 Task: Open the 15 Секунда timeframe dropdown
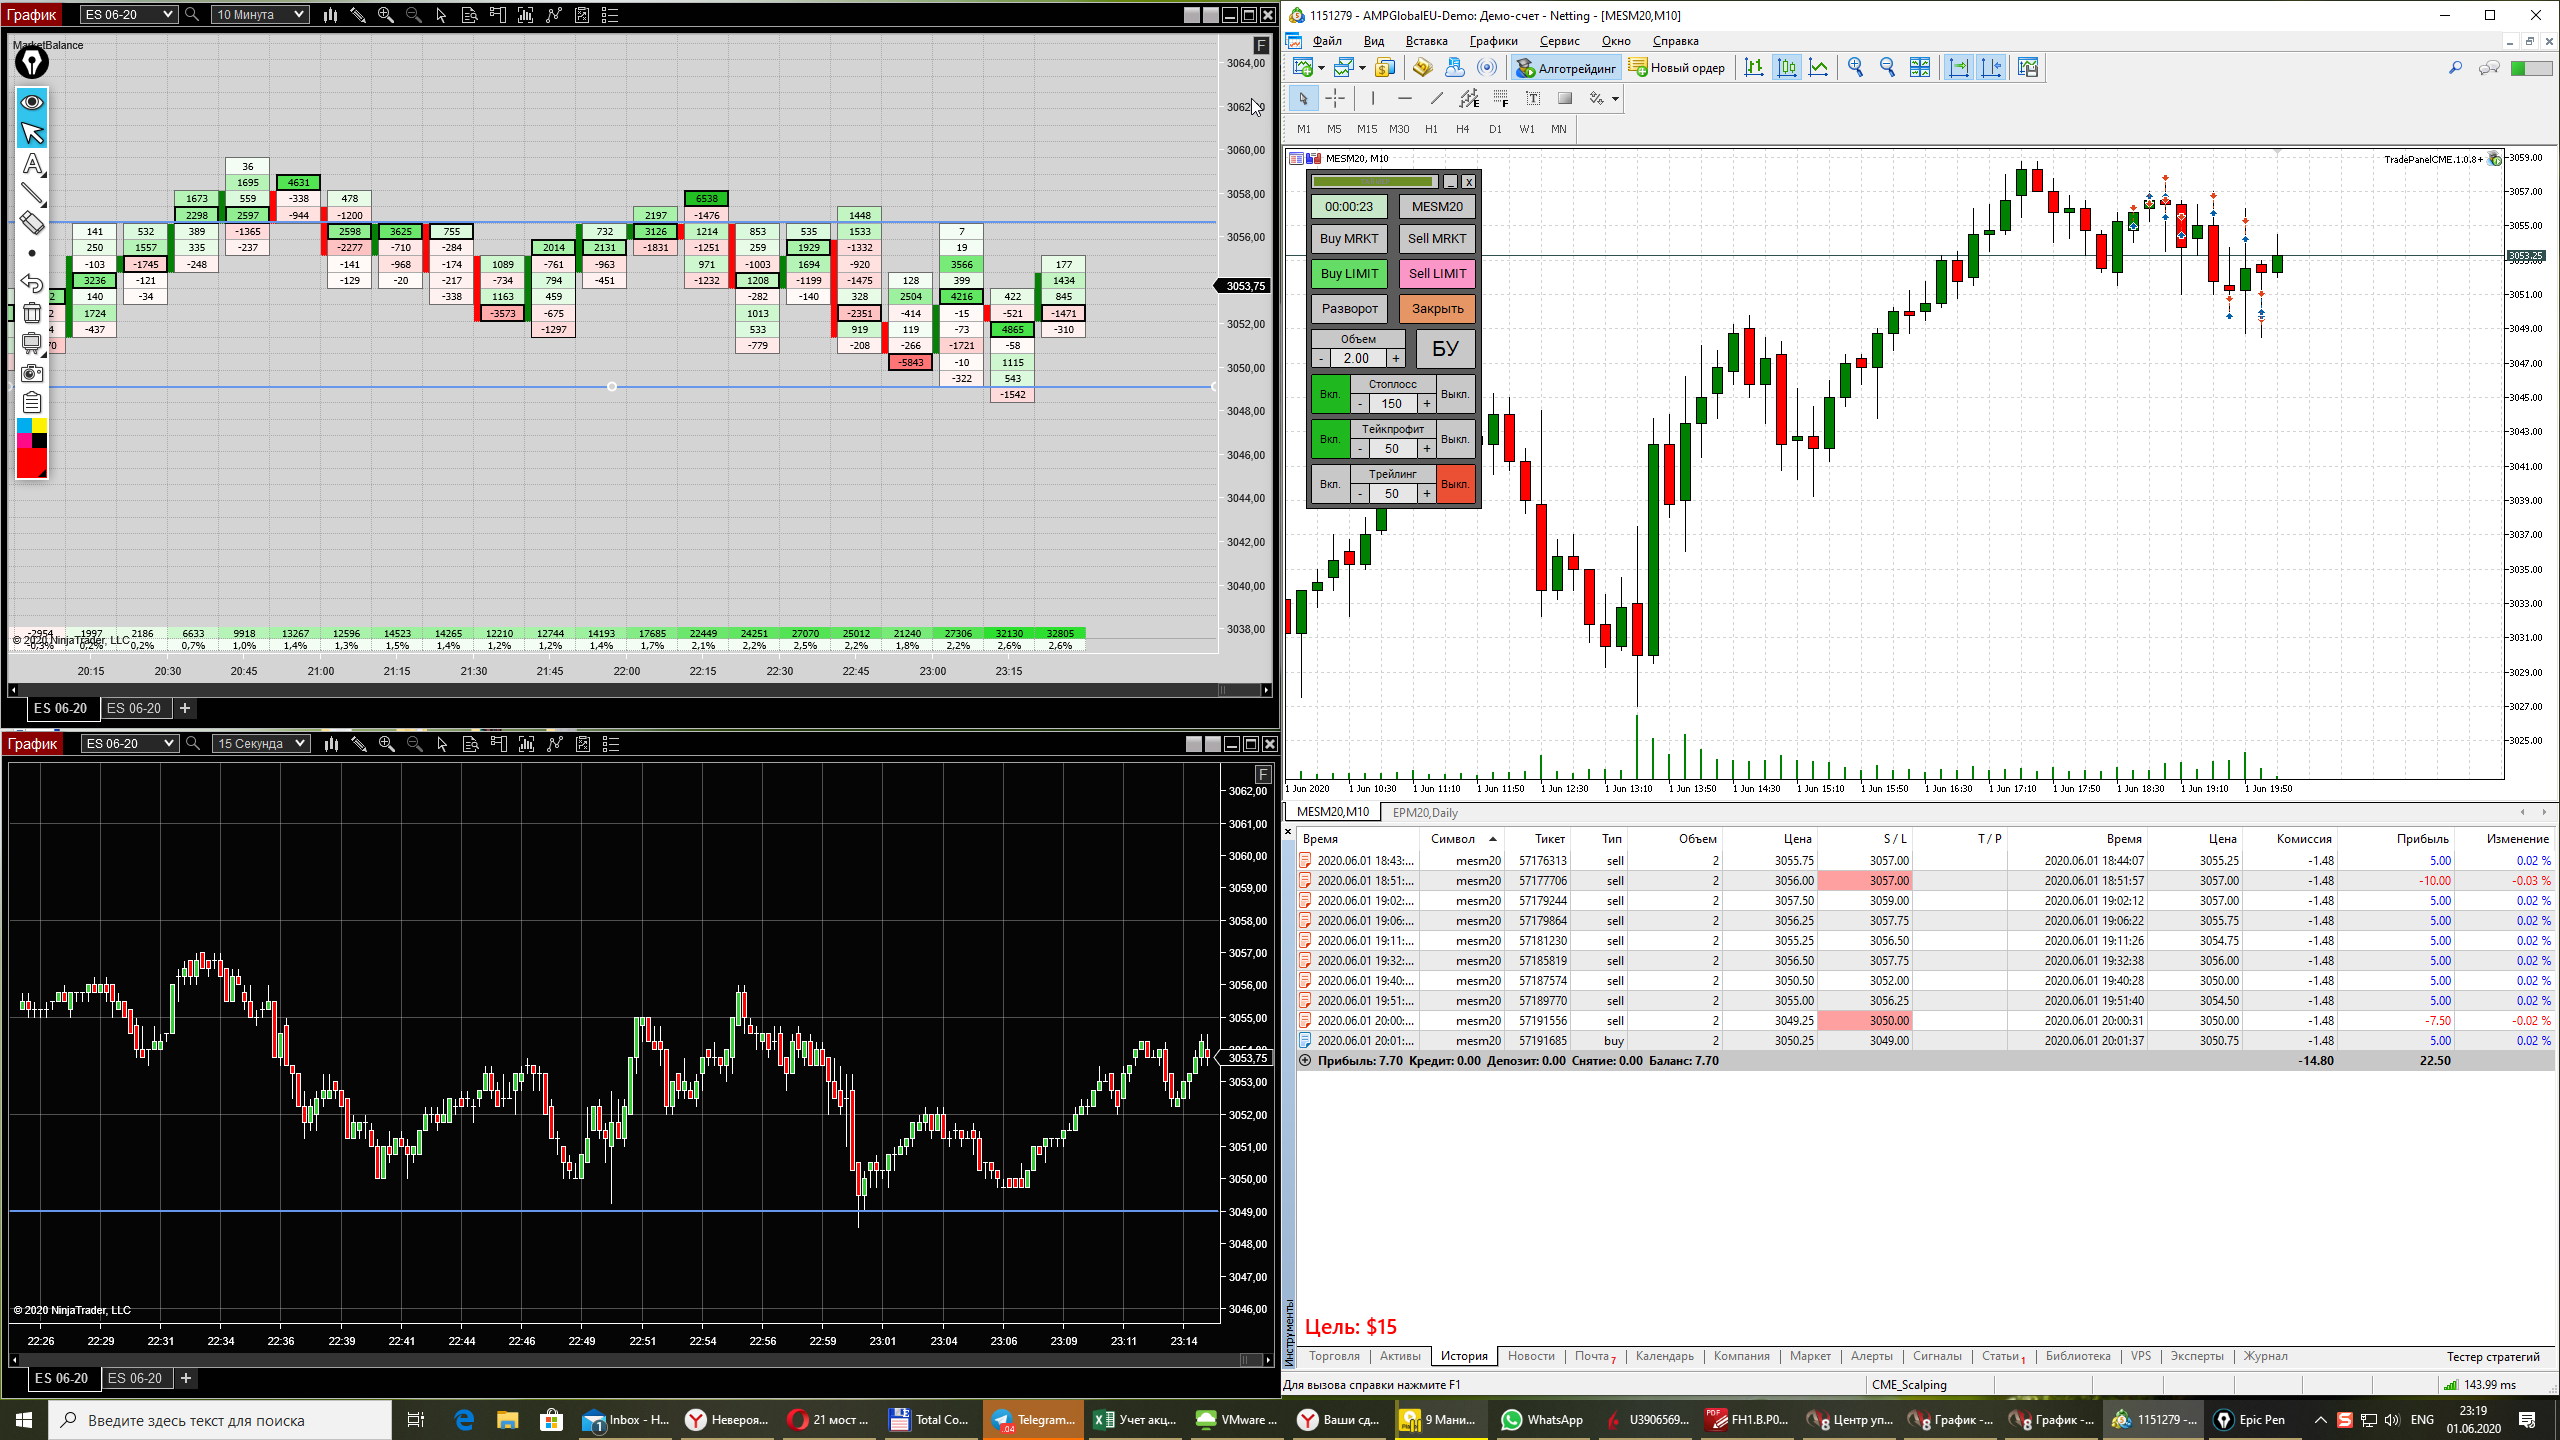pyautogui.click(x=261, y=744)
